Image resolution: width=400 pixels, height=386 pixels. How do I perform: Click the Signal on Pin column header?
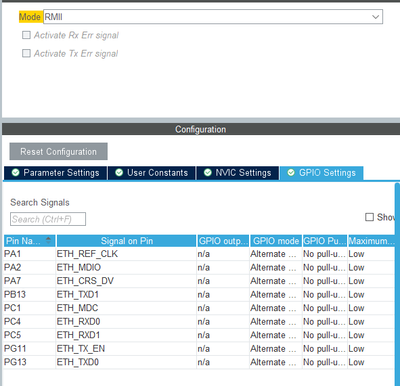click(x=126, y=241)
